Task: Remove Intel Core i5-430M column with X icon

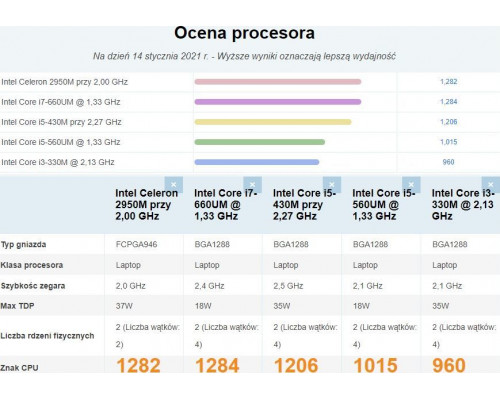Action: pos(332,185)
